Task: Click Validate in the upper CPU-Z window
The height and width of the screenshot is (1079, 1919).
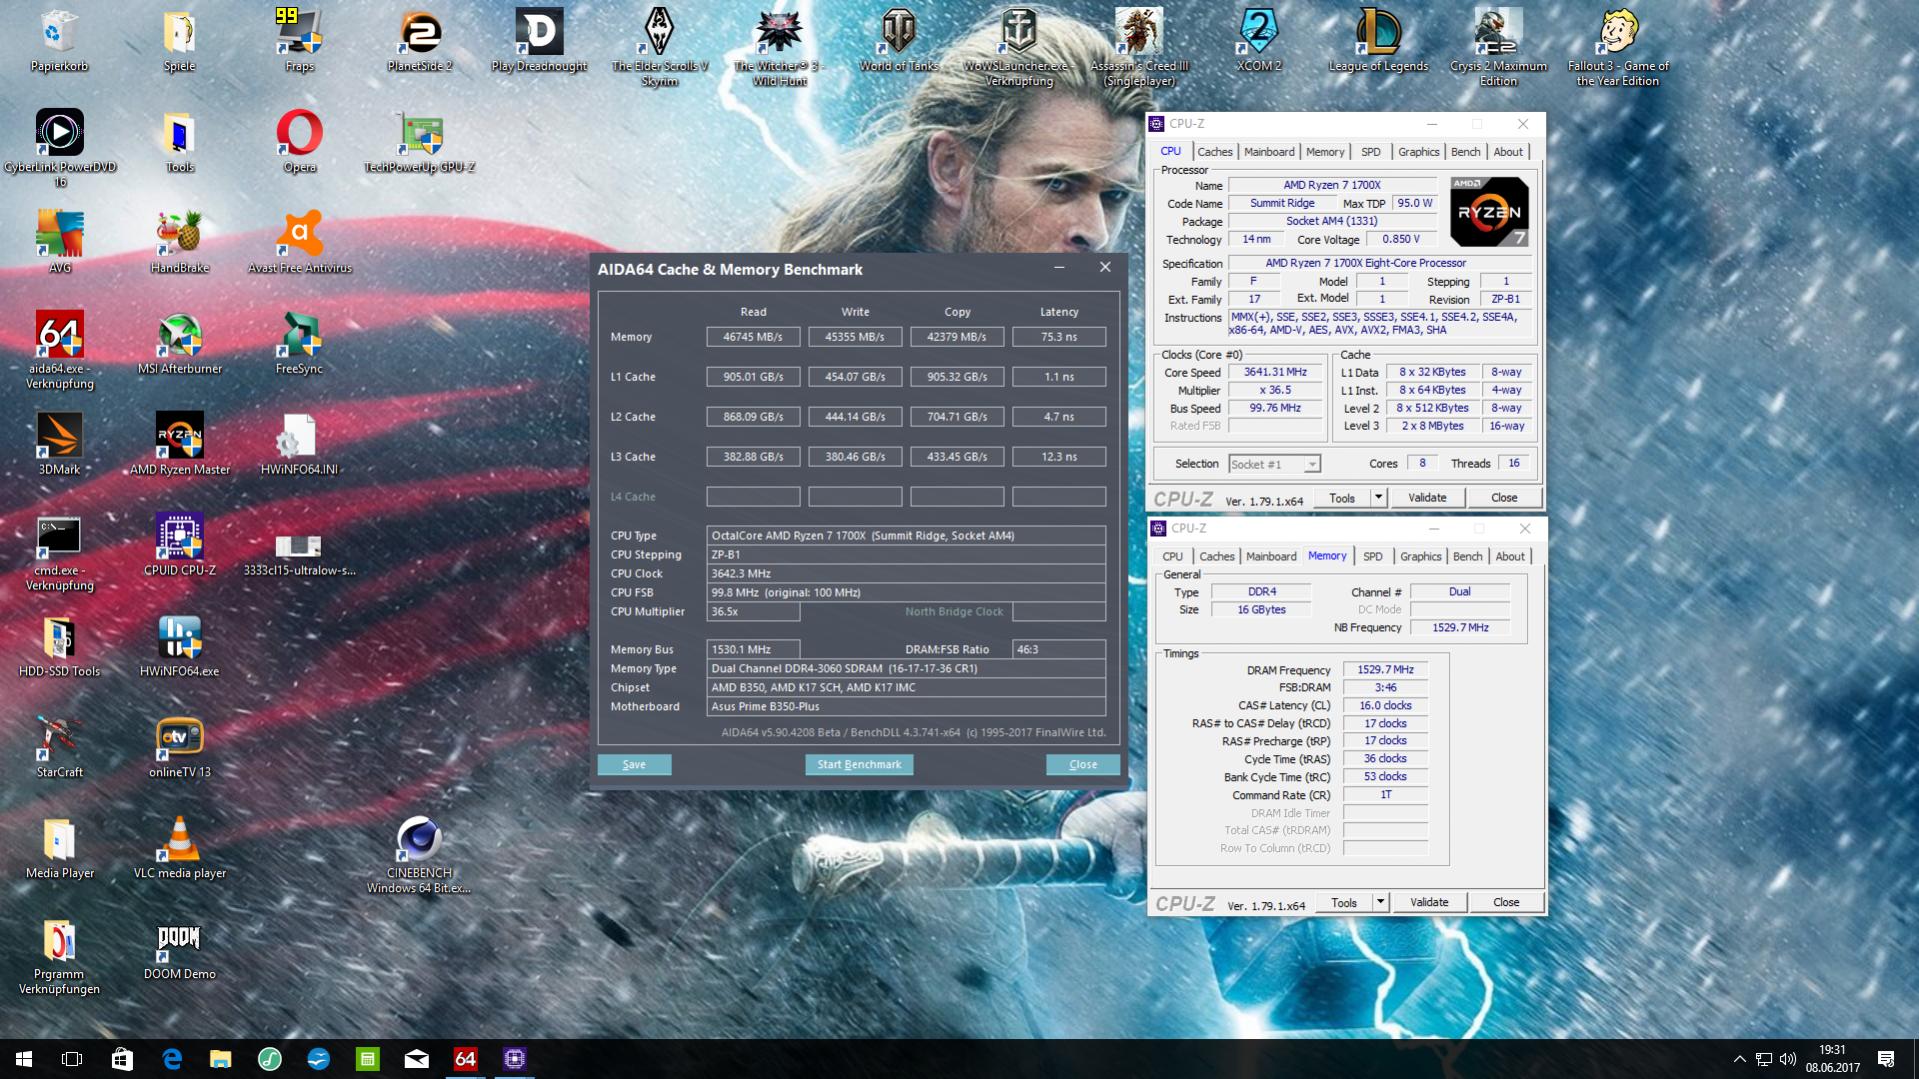Action: pos(1427,498)
